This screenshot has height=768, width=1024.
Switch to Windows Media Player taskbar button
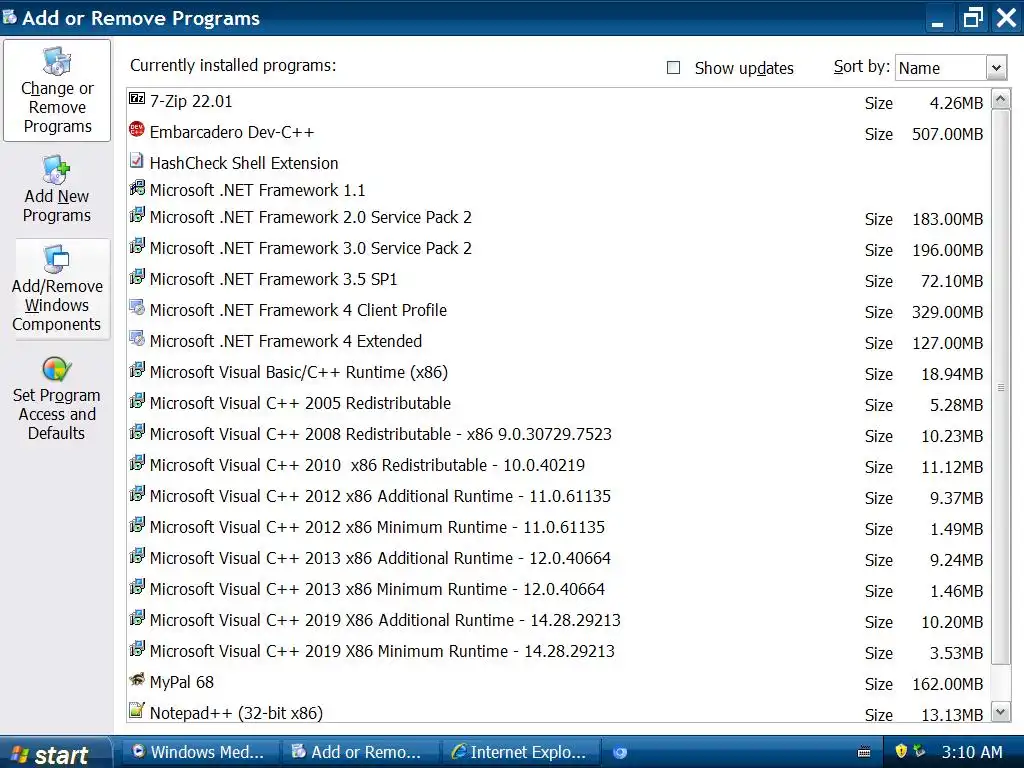pyautogui.click(x=202, y=752)
